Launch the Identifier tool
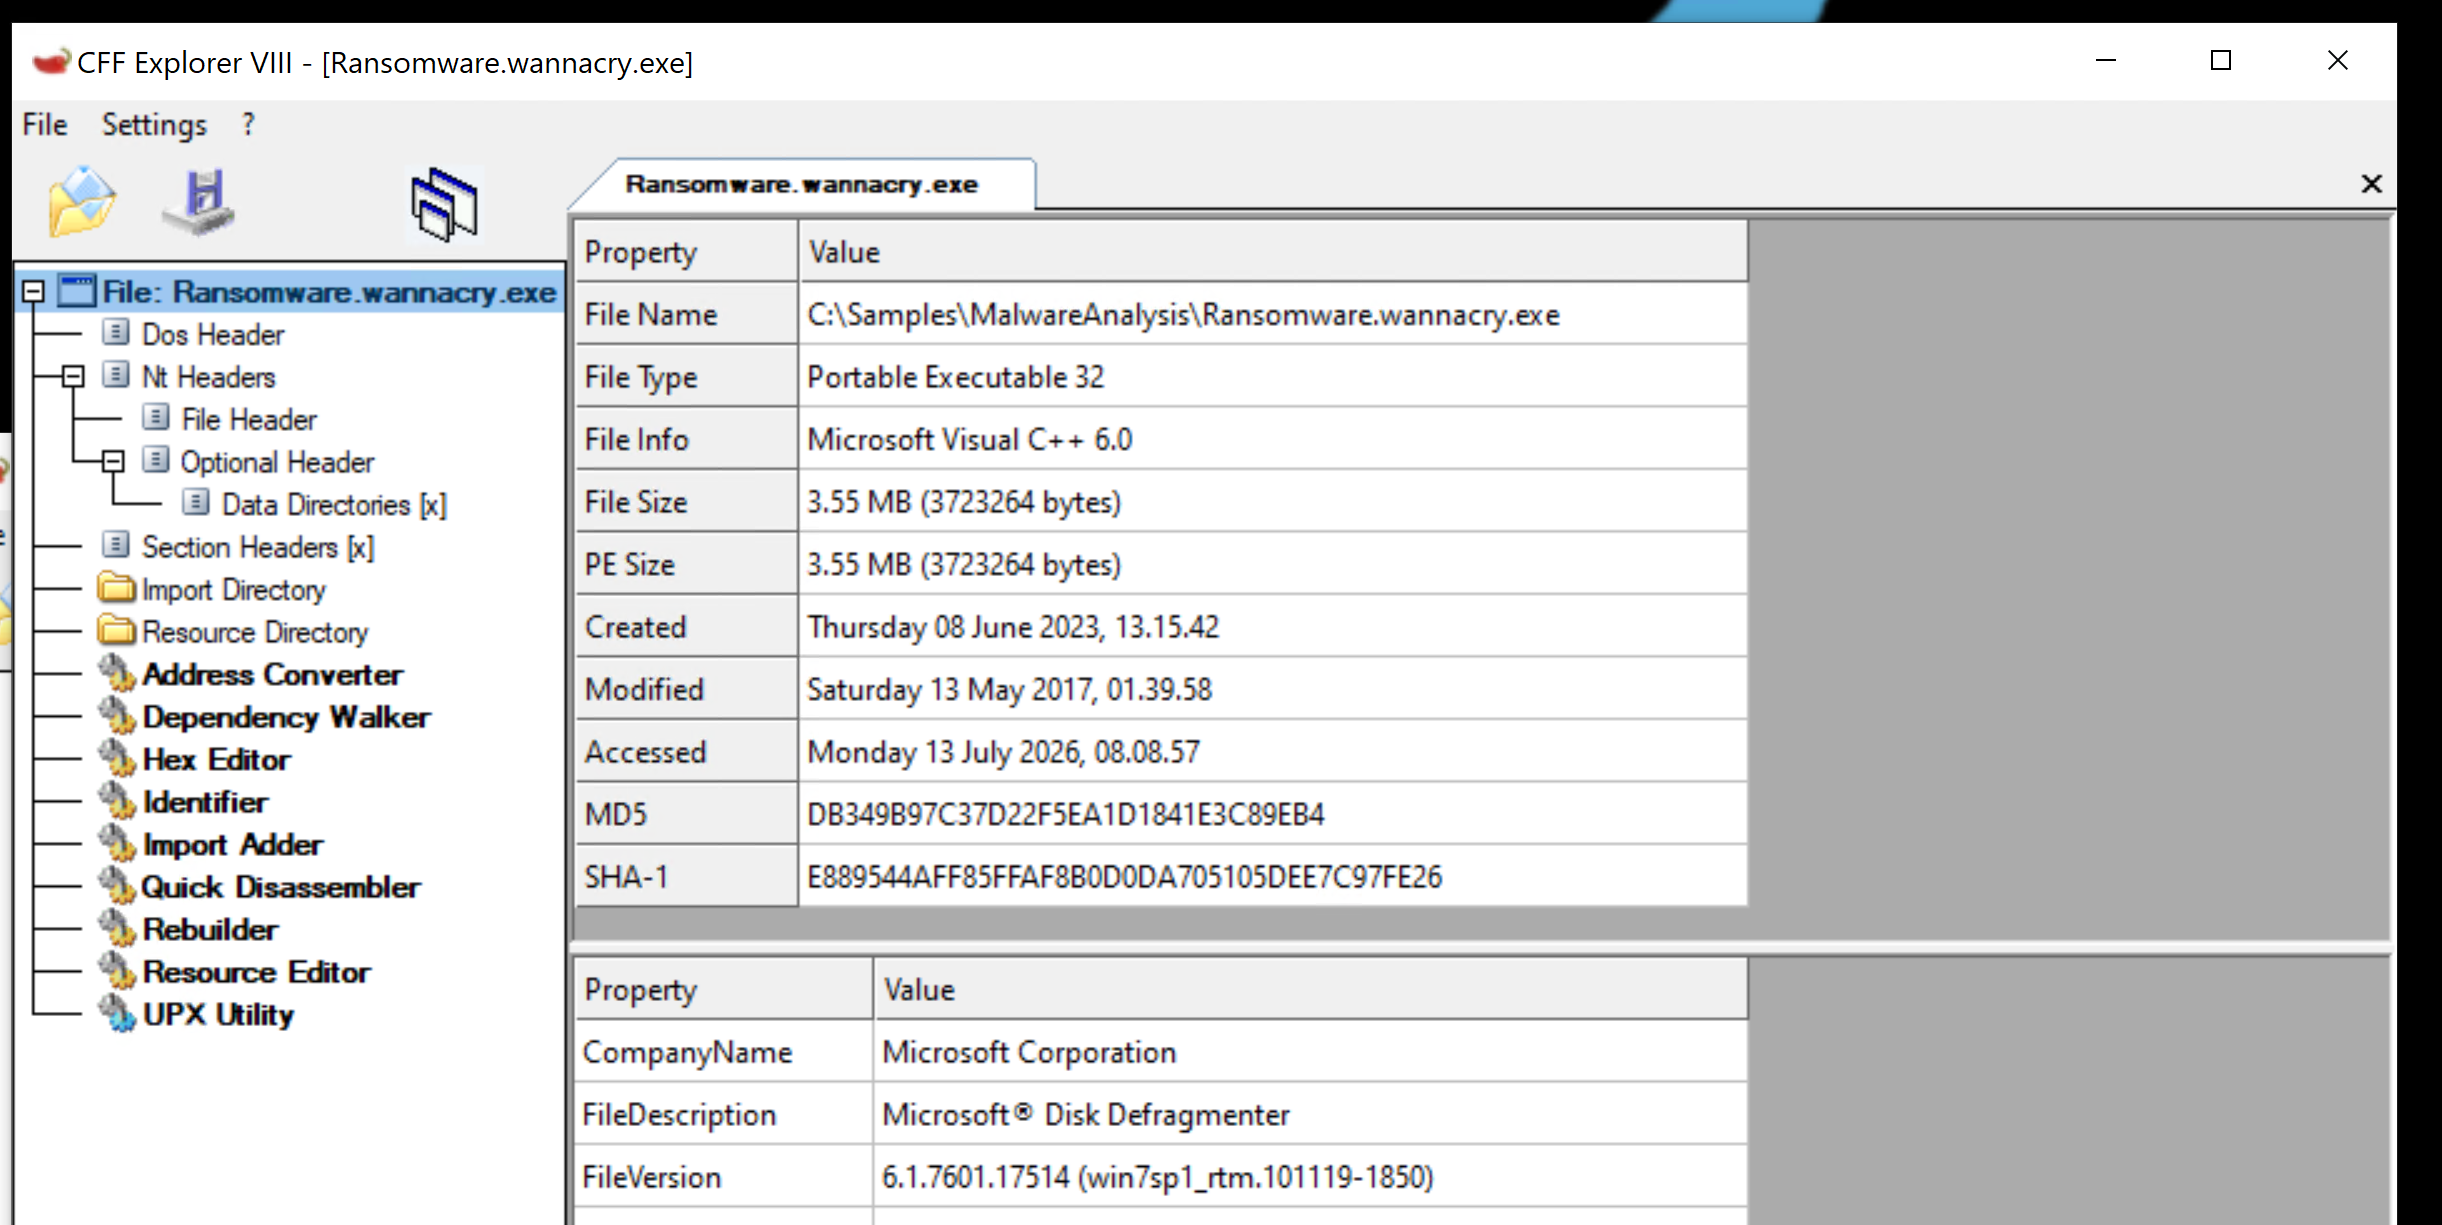2442x1225 pixels. click(x=205, y=802)
